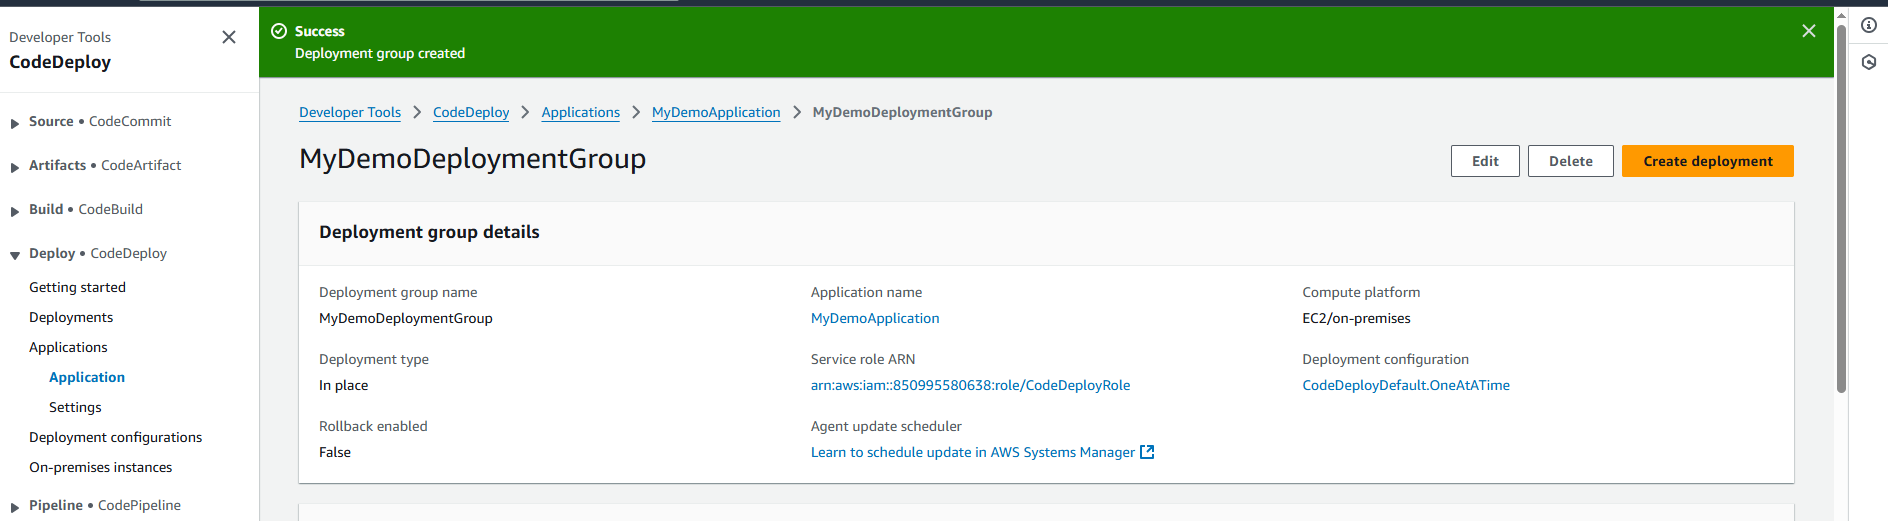Click the Deployment group details heading
Image resolution: width=1888 pixels, height=521 pixels.
429,232
